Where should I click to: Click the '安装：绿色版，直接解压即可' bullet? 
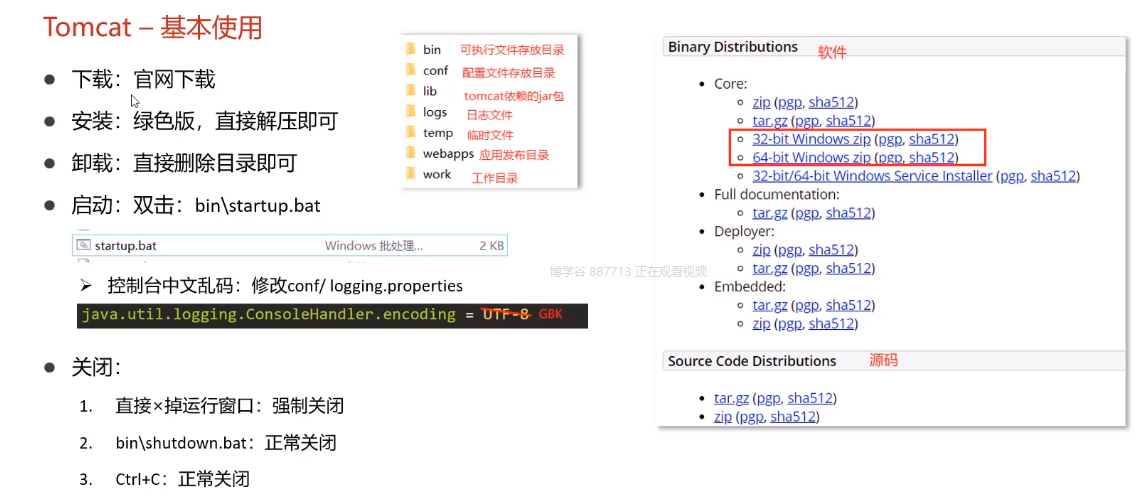click(x=205, y=121)
